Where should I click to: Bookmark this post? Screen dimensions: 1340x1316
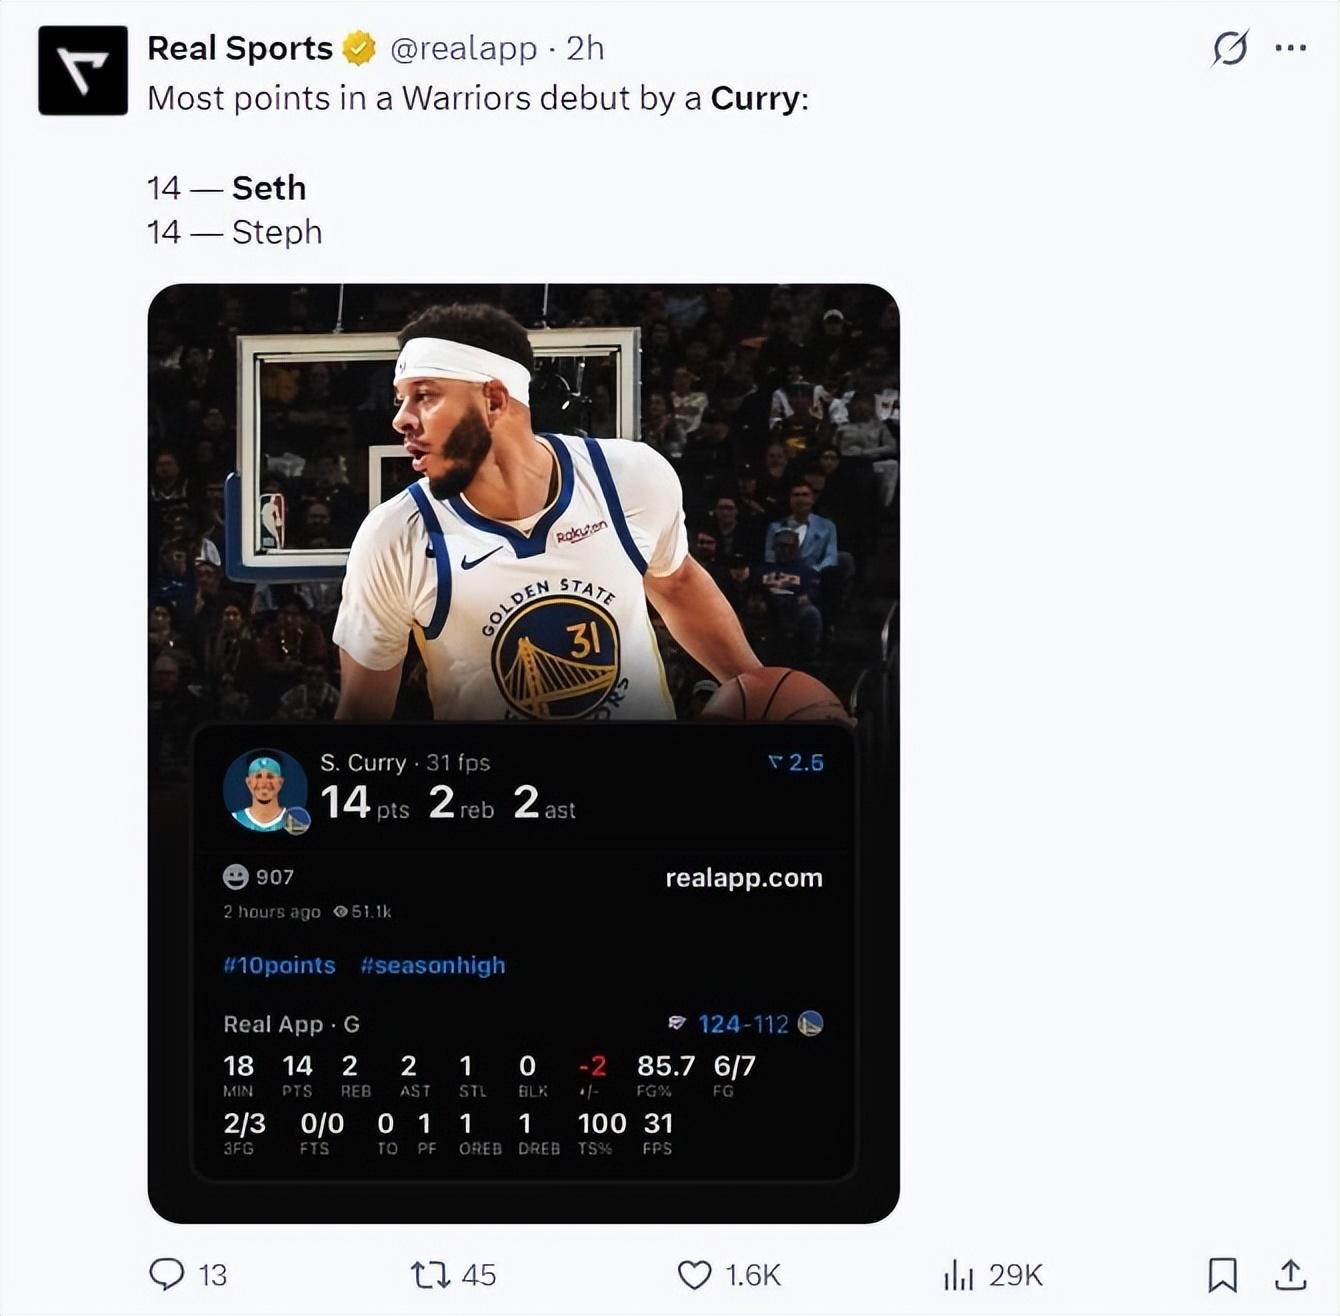click(1222, 1274)
